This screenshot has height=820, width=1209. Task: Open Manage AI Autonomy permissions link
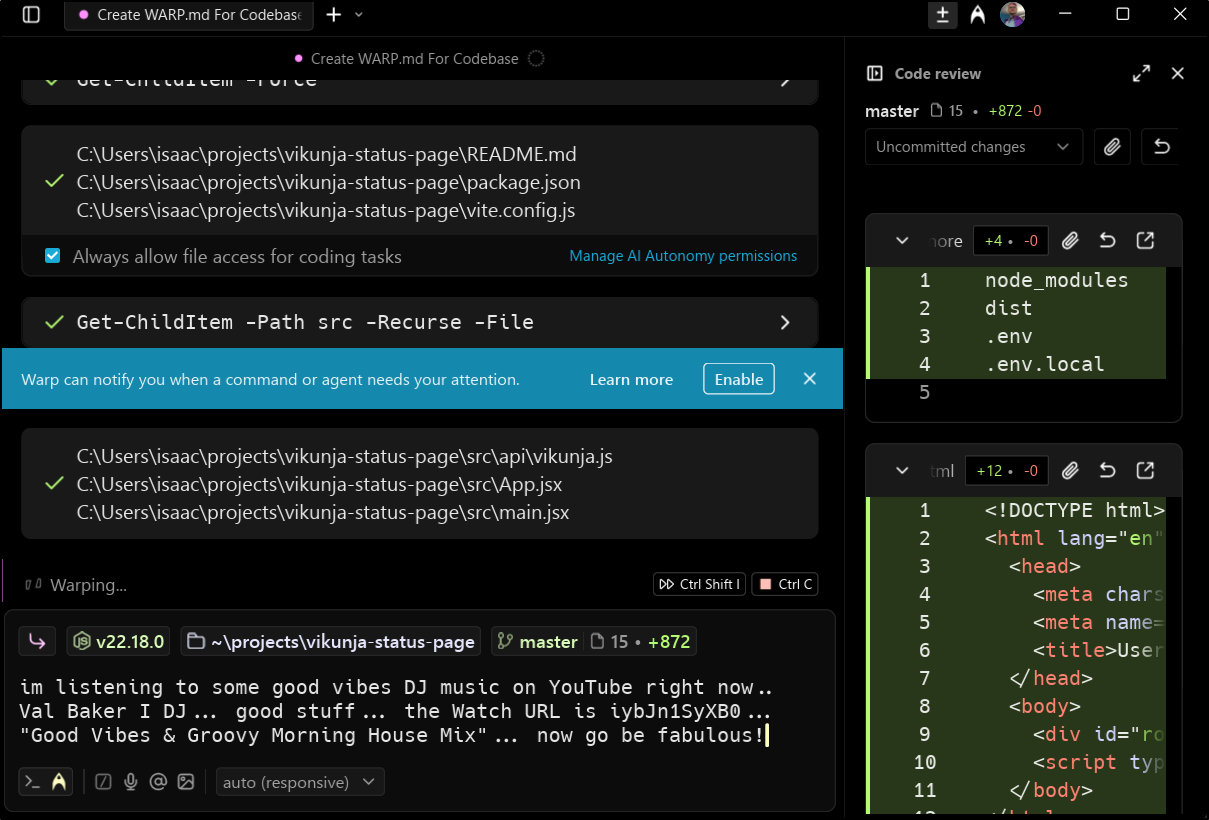tap(683, 256)
